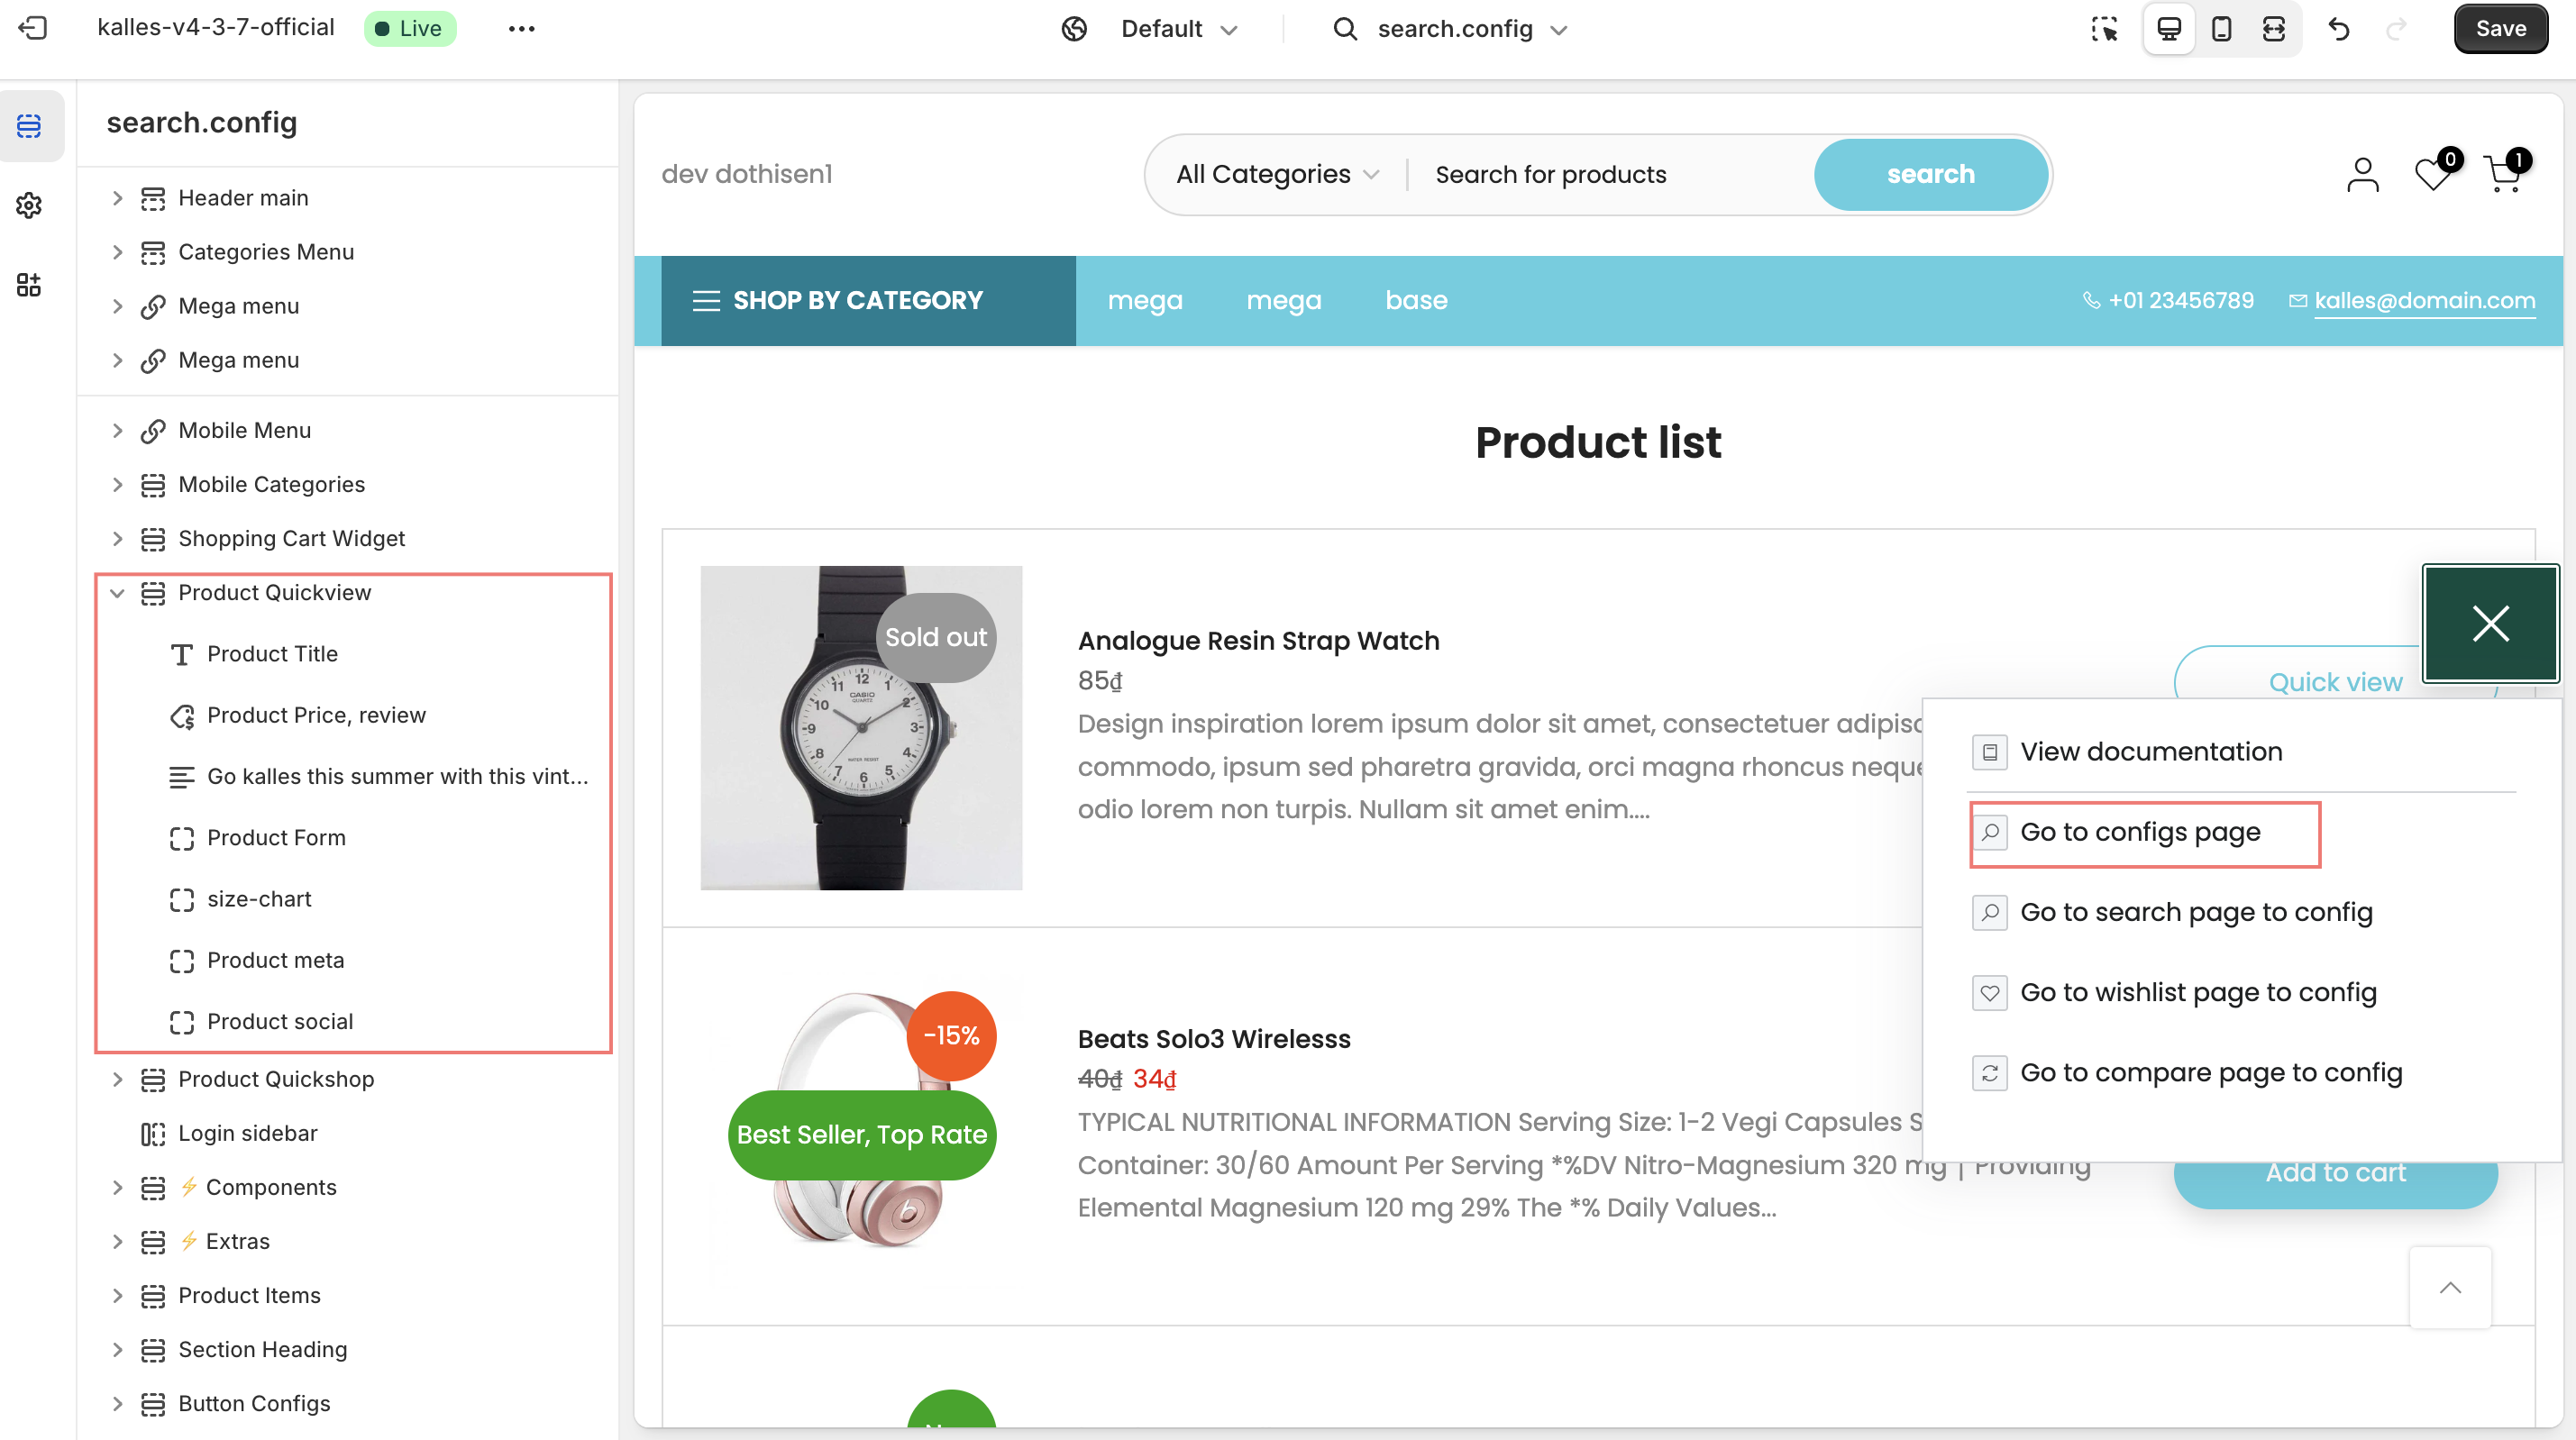Open the All Categories dropdown
The width and height of the screenshot is (2576, 1440).
1277,174
